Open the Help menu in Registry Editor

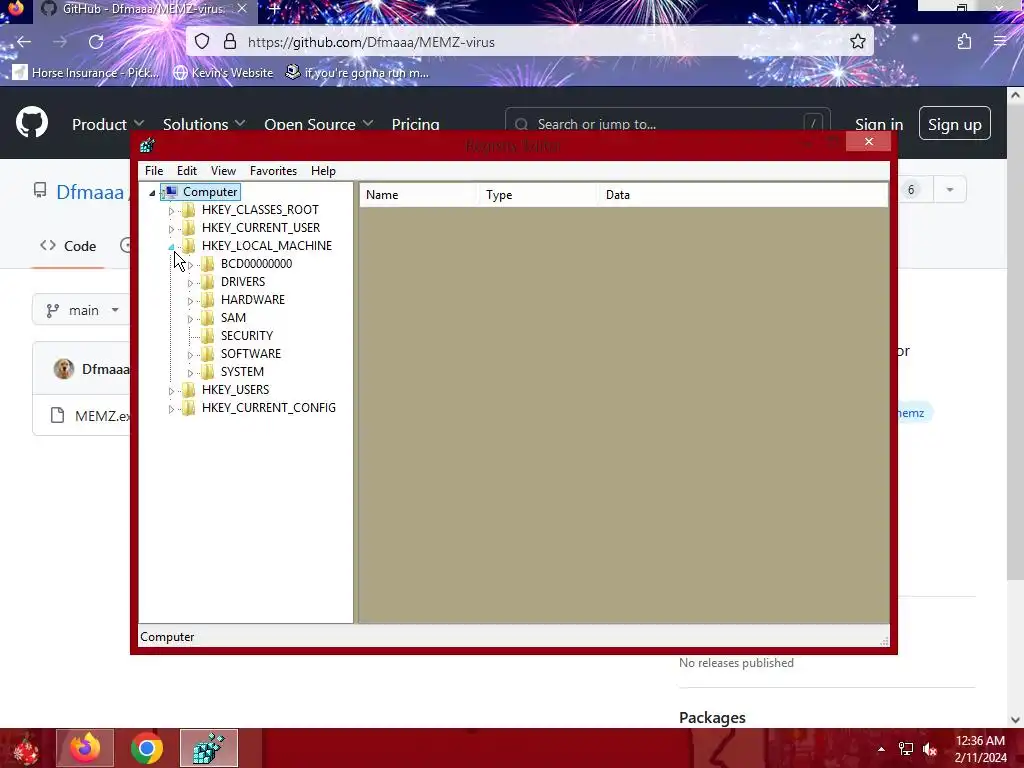click(323, 170)
